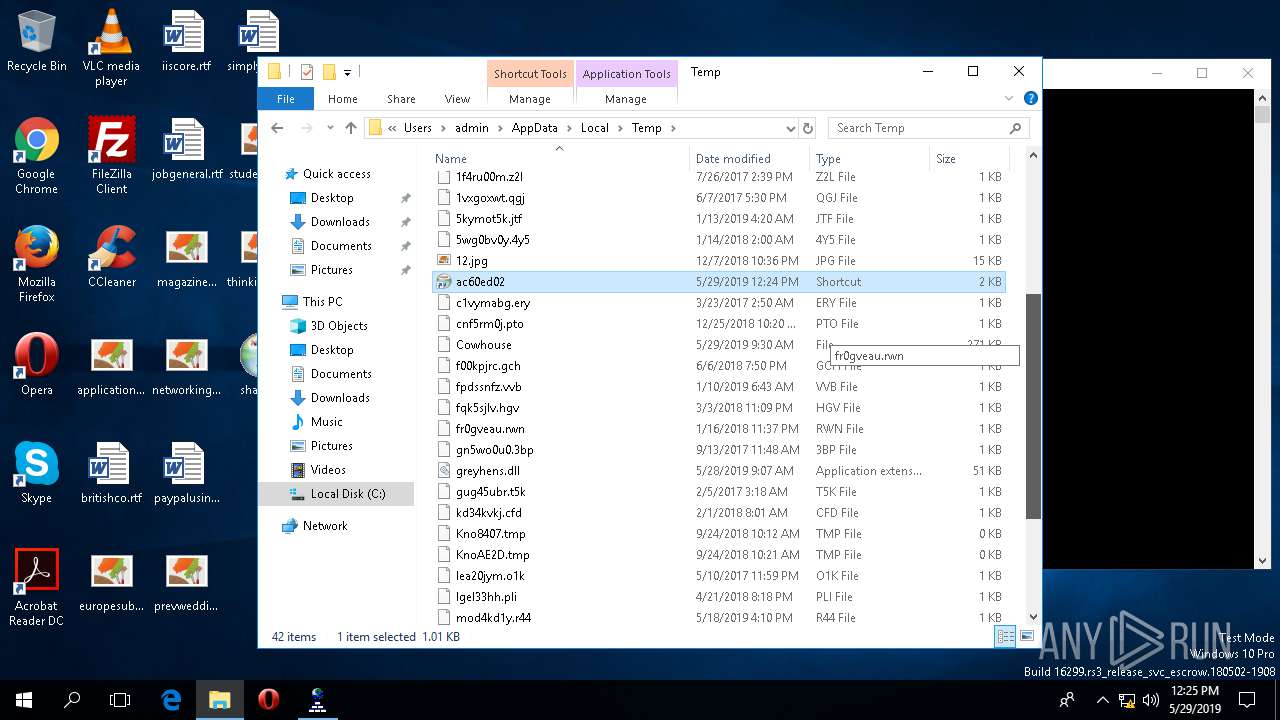Open the Recycle Bin desktop icon
Image resolution: width=1280 pixels, height=720 pixels.
tap(36, 42)
